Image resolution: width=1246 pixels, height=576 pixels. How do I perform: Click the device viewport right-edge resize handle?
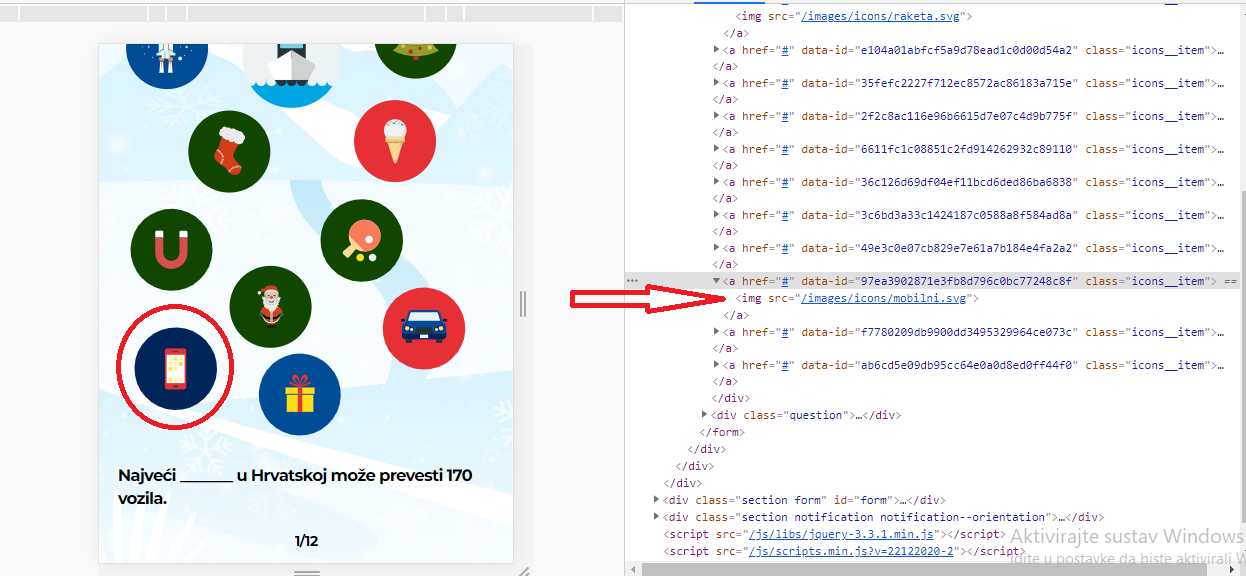522,304
